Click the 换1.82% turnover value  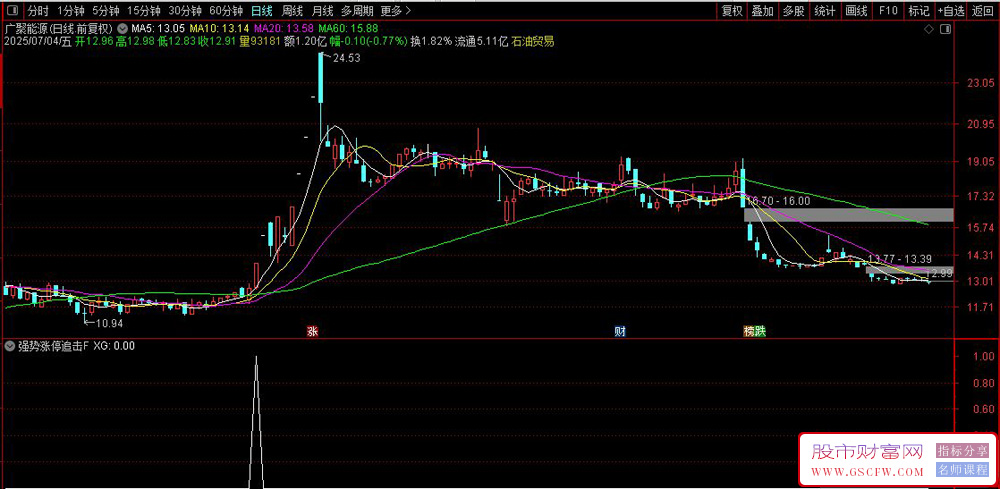point(430,42)
